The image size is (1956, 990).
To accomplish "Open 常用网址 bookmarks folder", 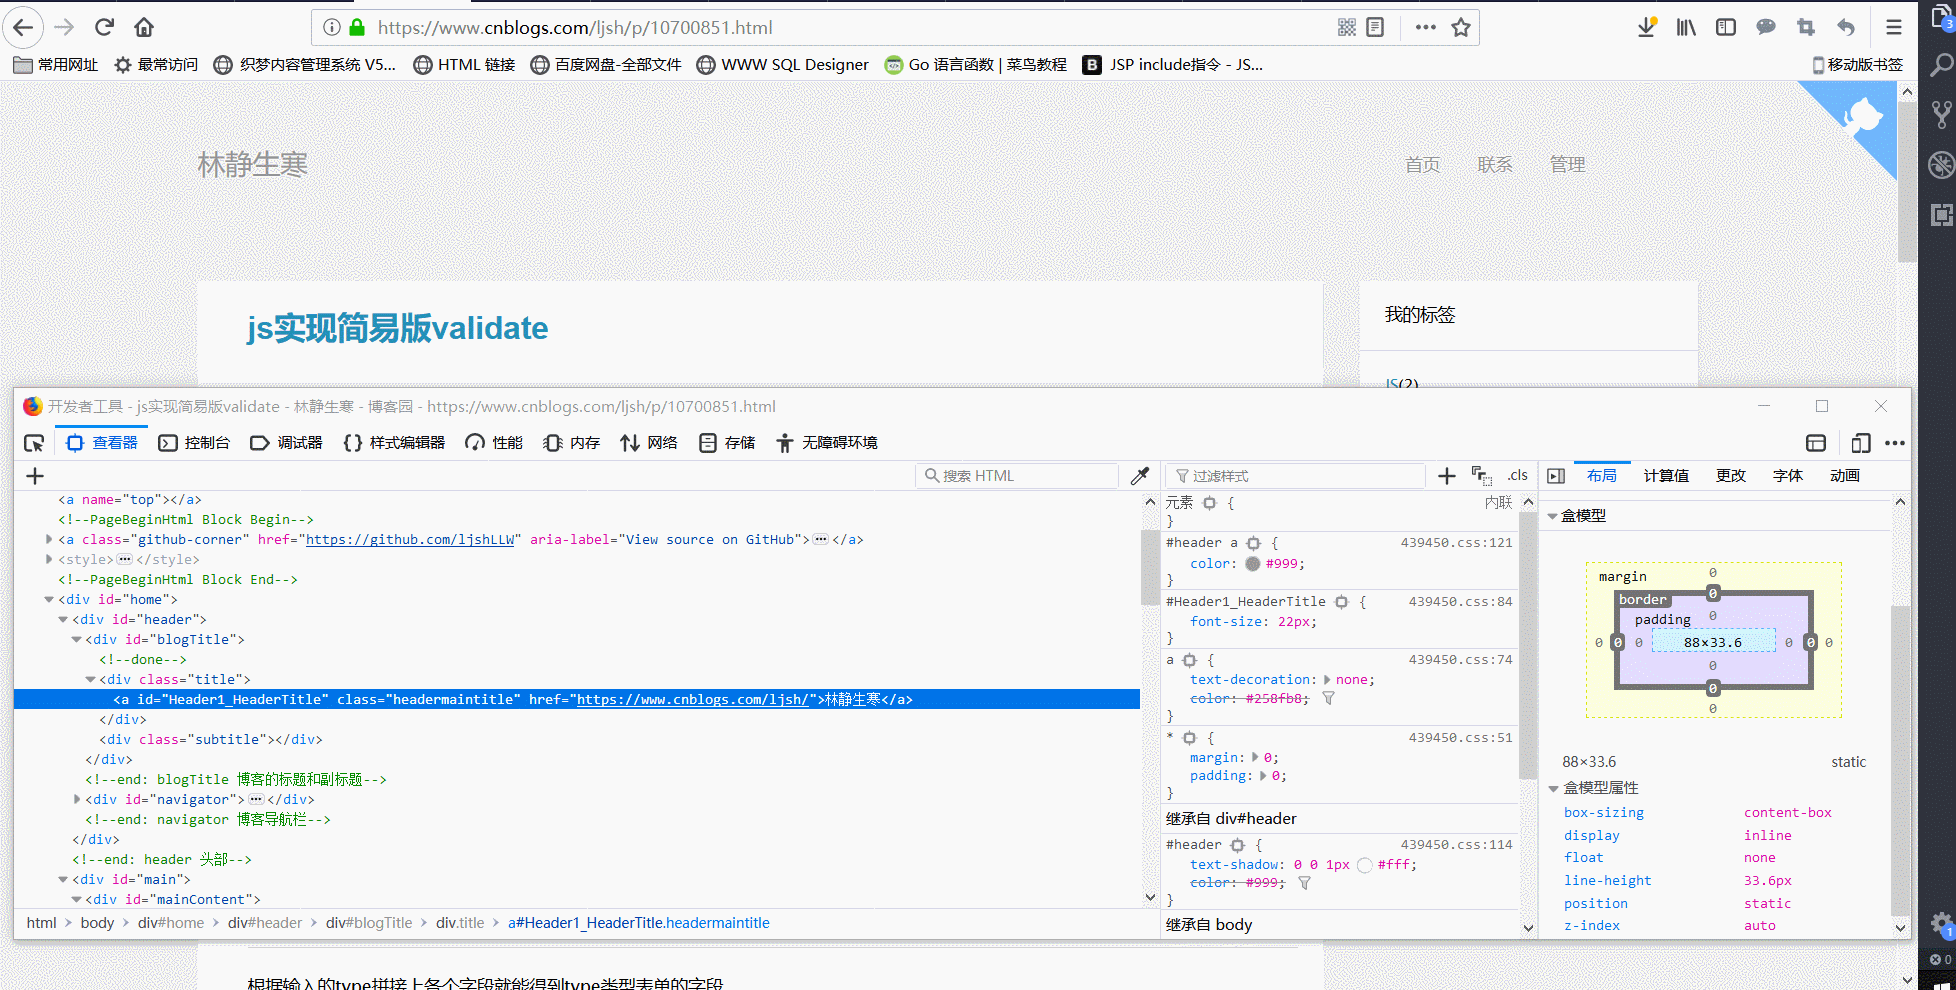I will (56, 65).
